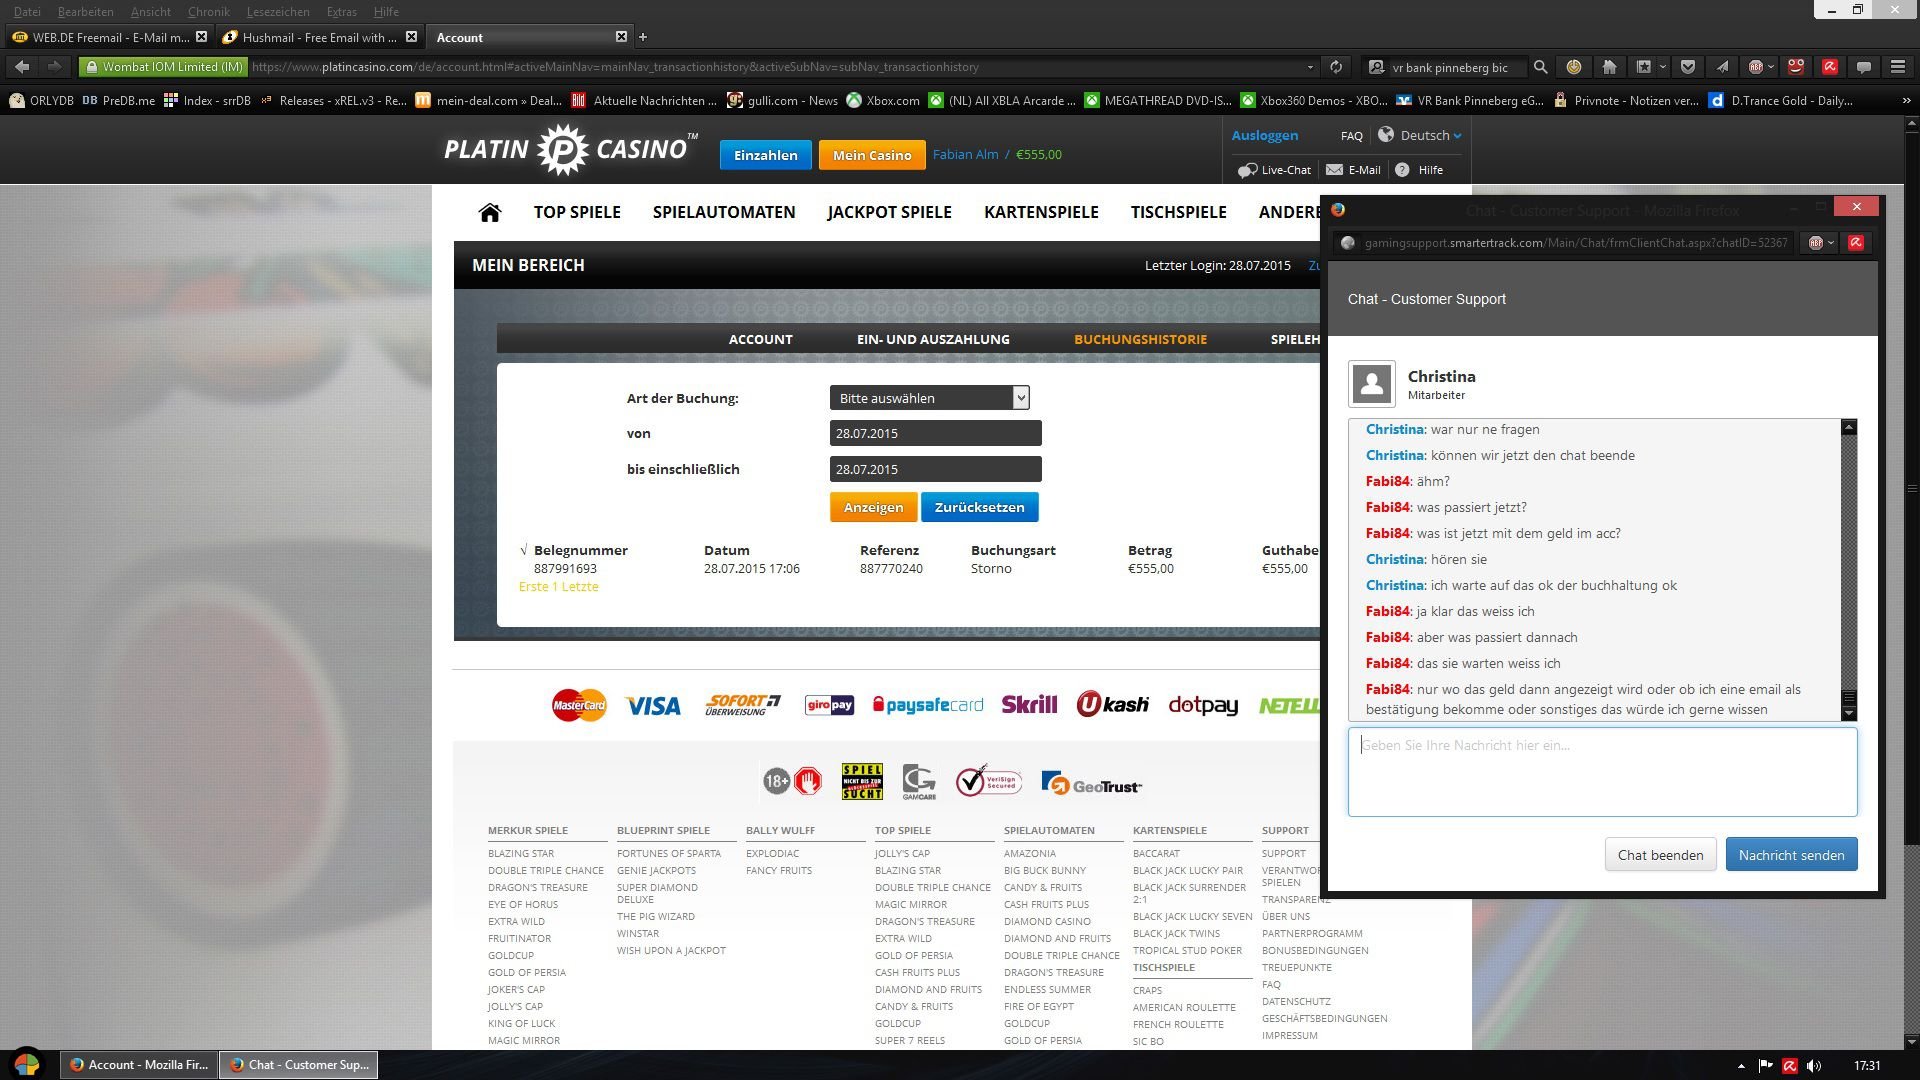Click Avira tray icon
Viewport: 1920px width, 1080px height.
point(1790,1066)
